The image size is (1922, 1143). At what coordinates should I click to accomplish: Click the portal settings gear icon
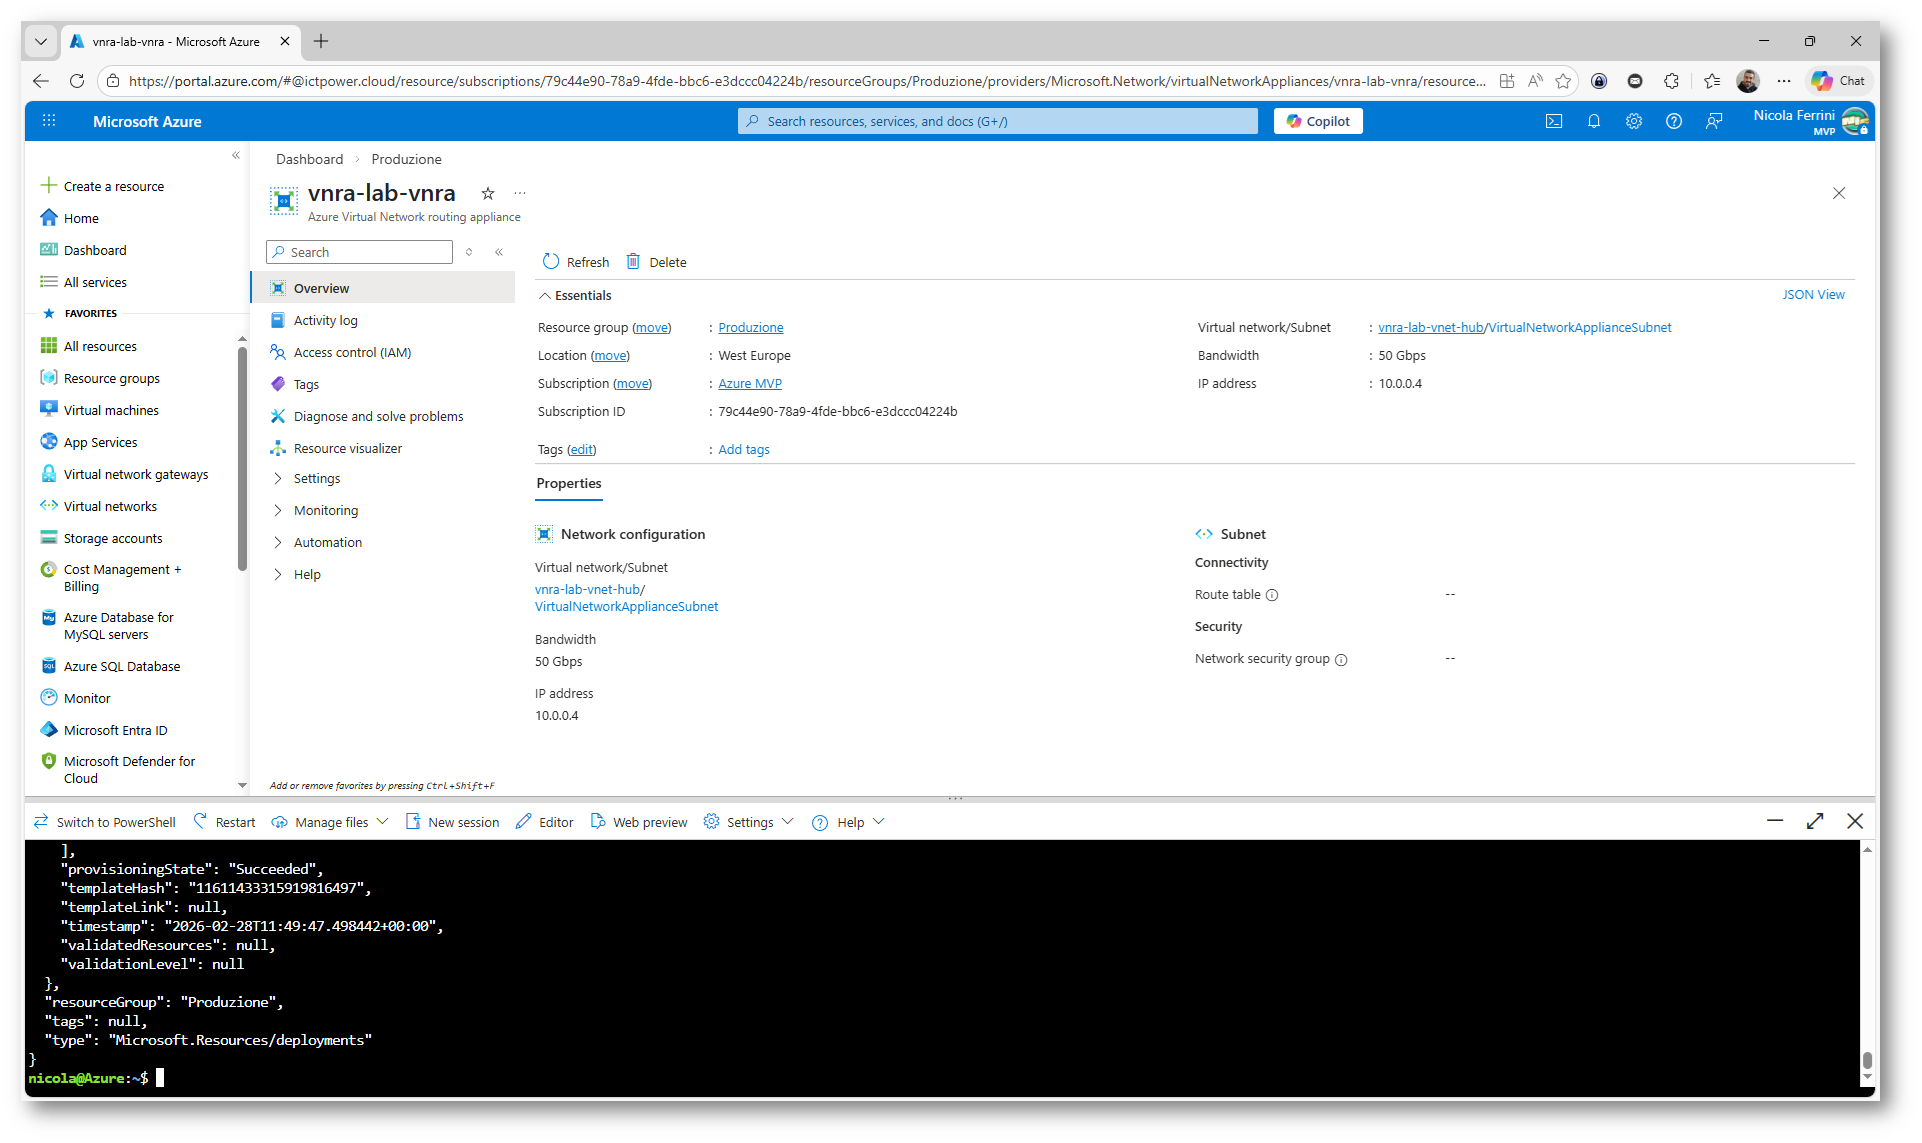click(x=1634, y=121)
